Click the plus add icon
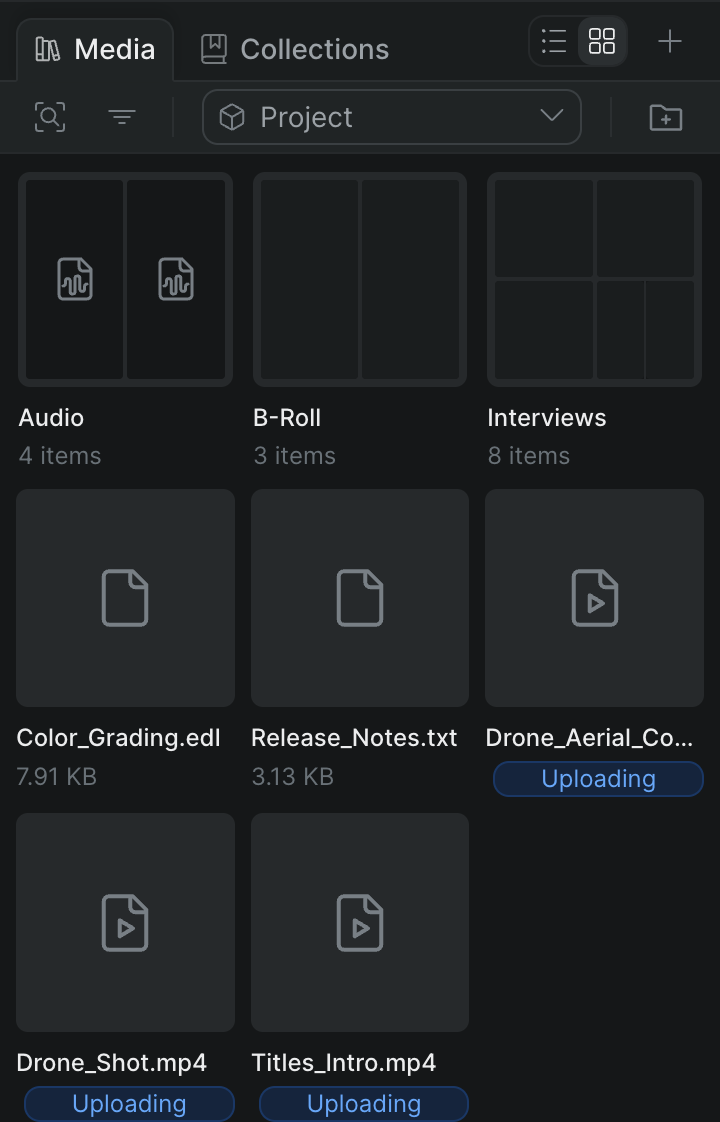The height and width of the screenshot is (1122, 720). pyautogui.click(x=669, y=42)
